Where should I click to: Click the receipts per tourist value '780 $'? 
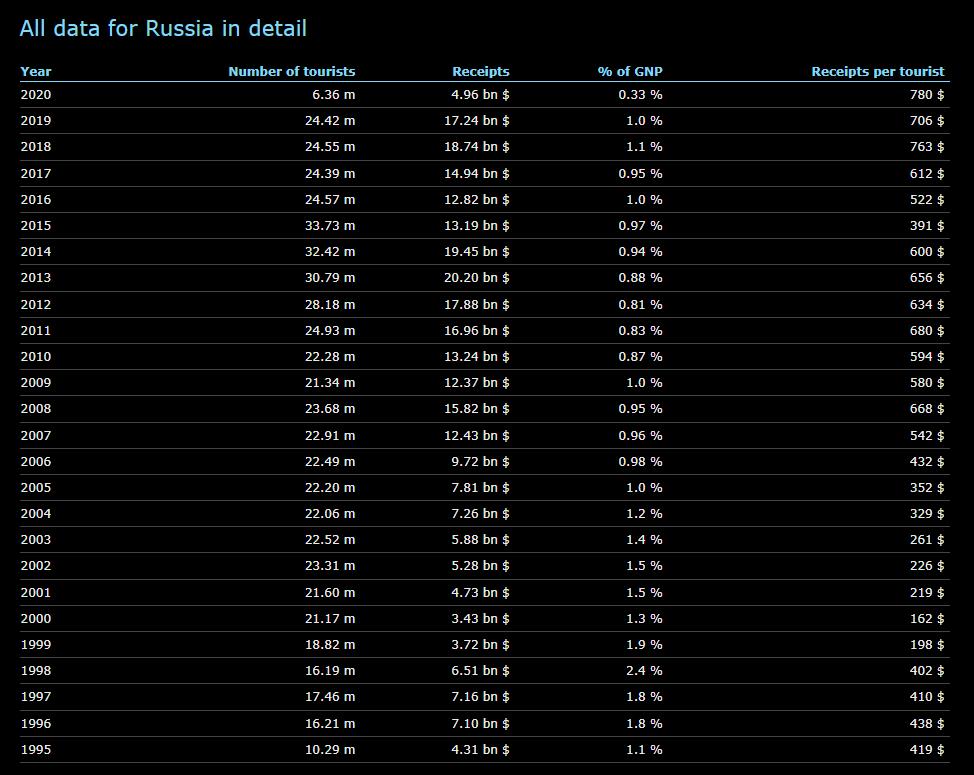(x=927, y=94)
